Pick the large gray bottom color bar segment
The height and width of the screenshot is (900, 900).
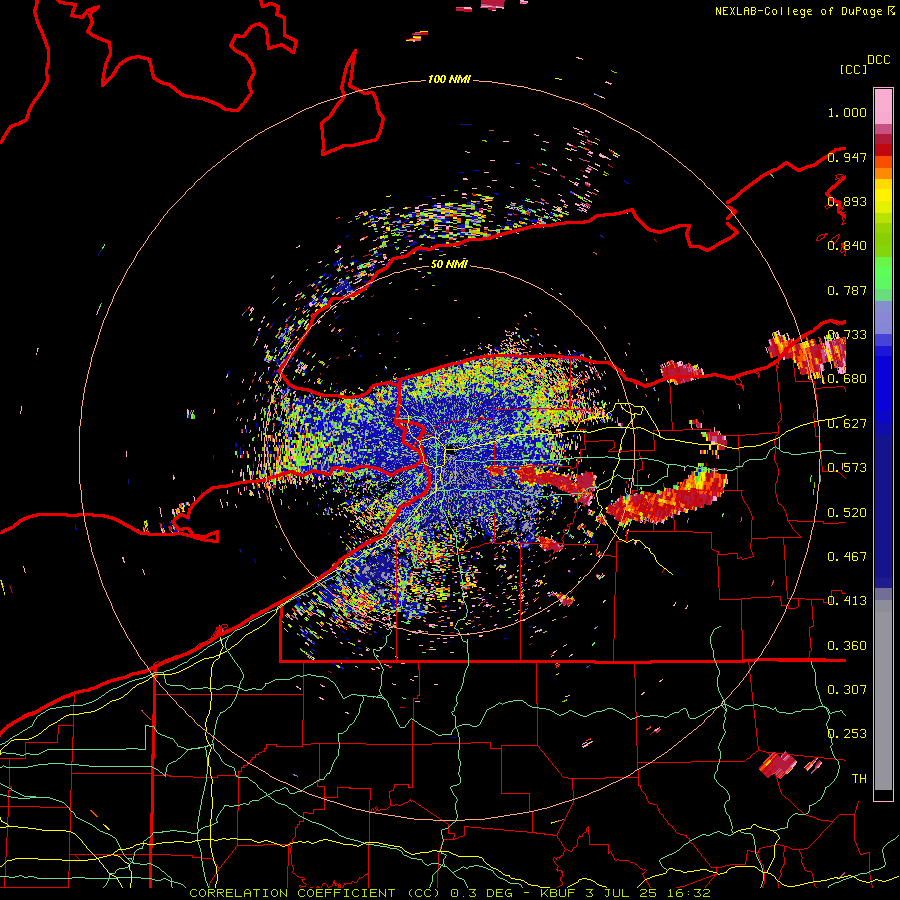tap(883, 695)
